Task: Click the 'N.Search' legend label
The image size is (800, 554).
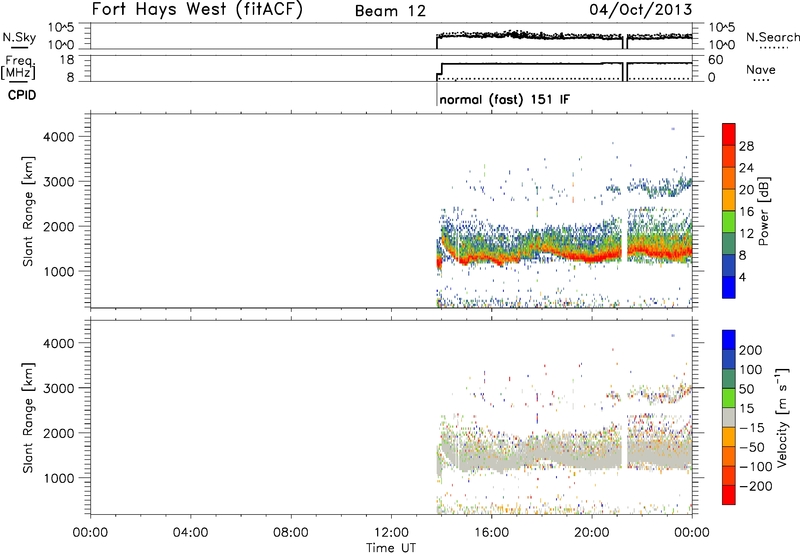Action: 772,37
